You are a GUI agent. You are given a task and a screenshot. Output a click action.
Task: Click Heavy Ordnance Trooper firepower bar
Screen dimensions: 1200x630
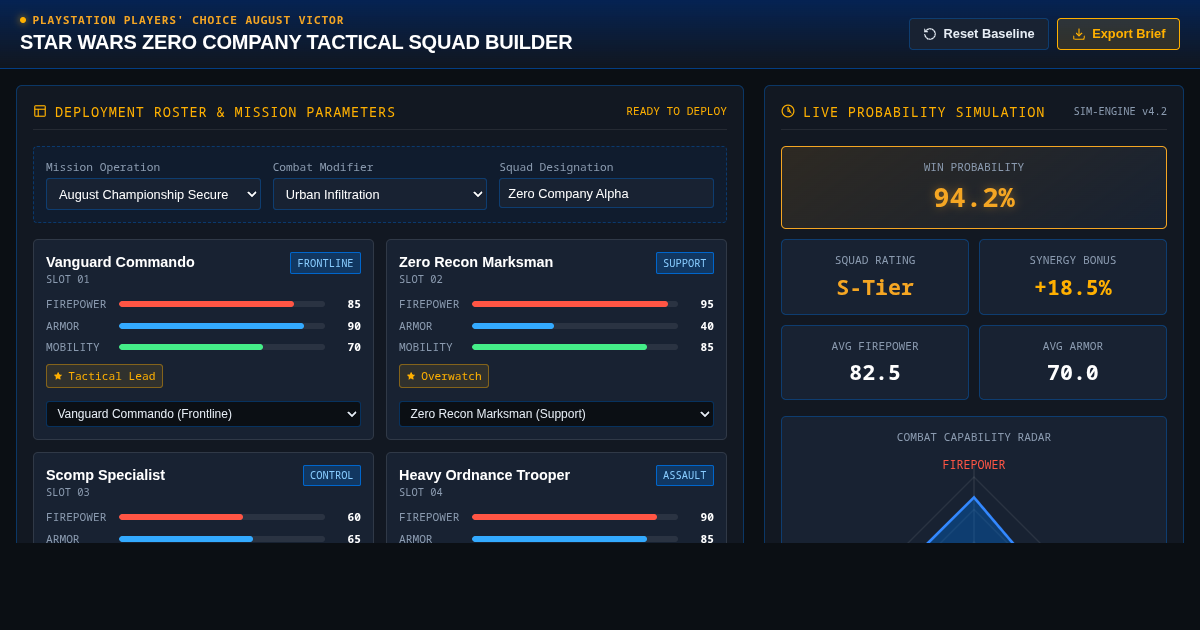[x=575, y=517]
